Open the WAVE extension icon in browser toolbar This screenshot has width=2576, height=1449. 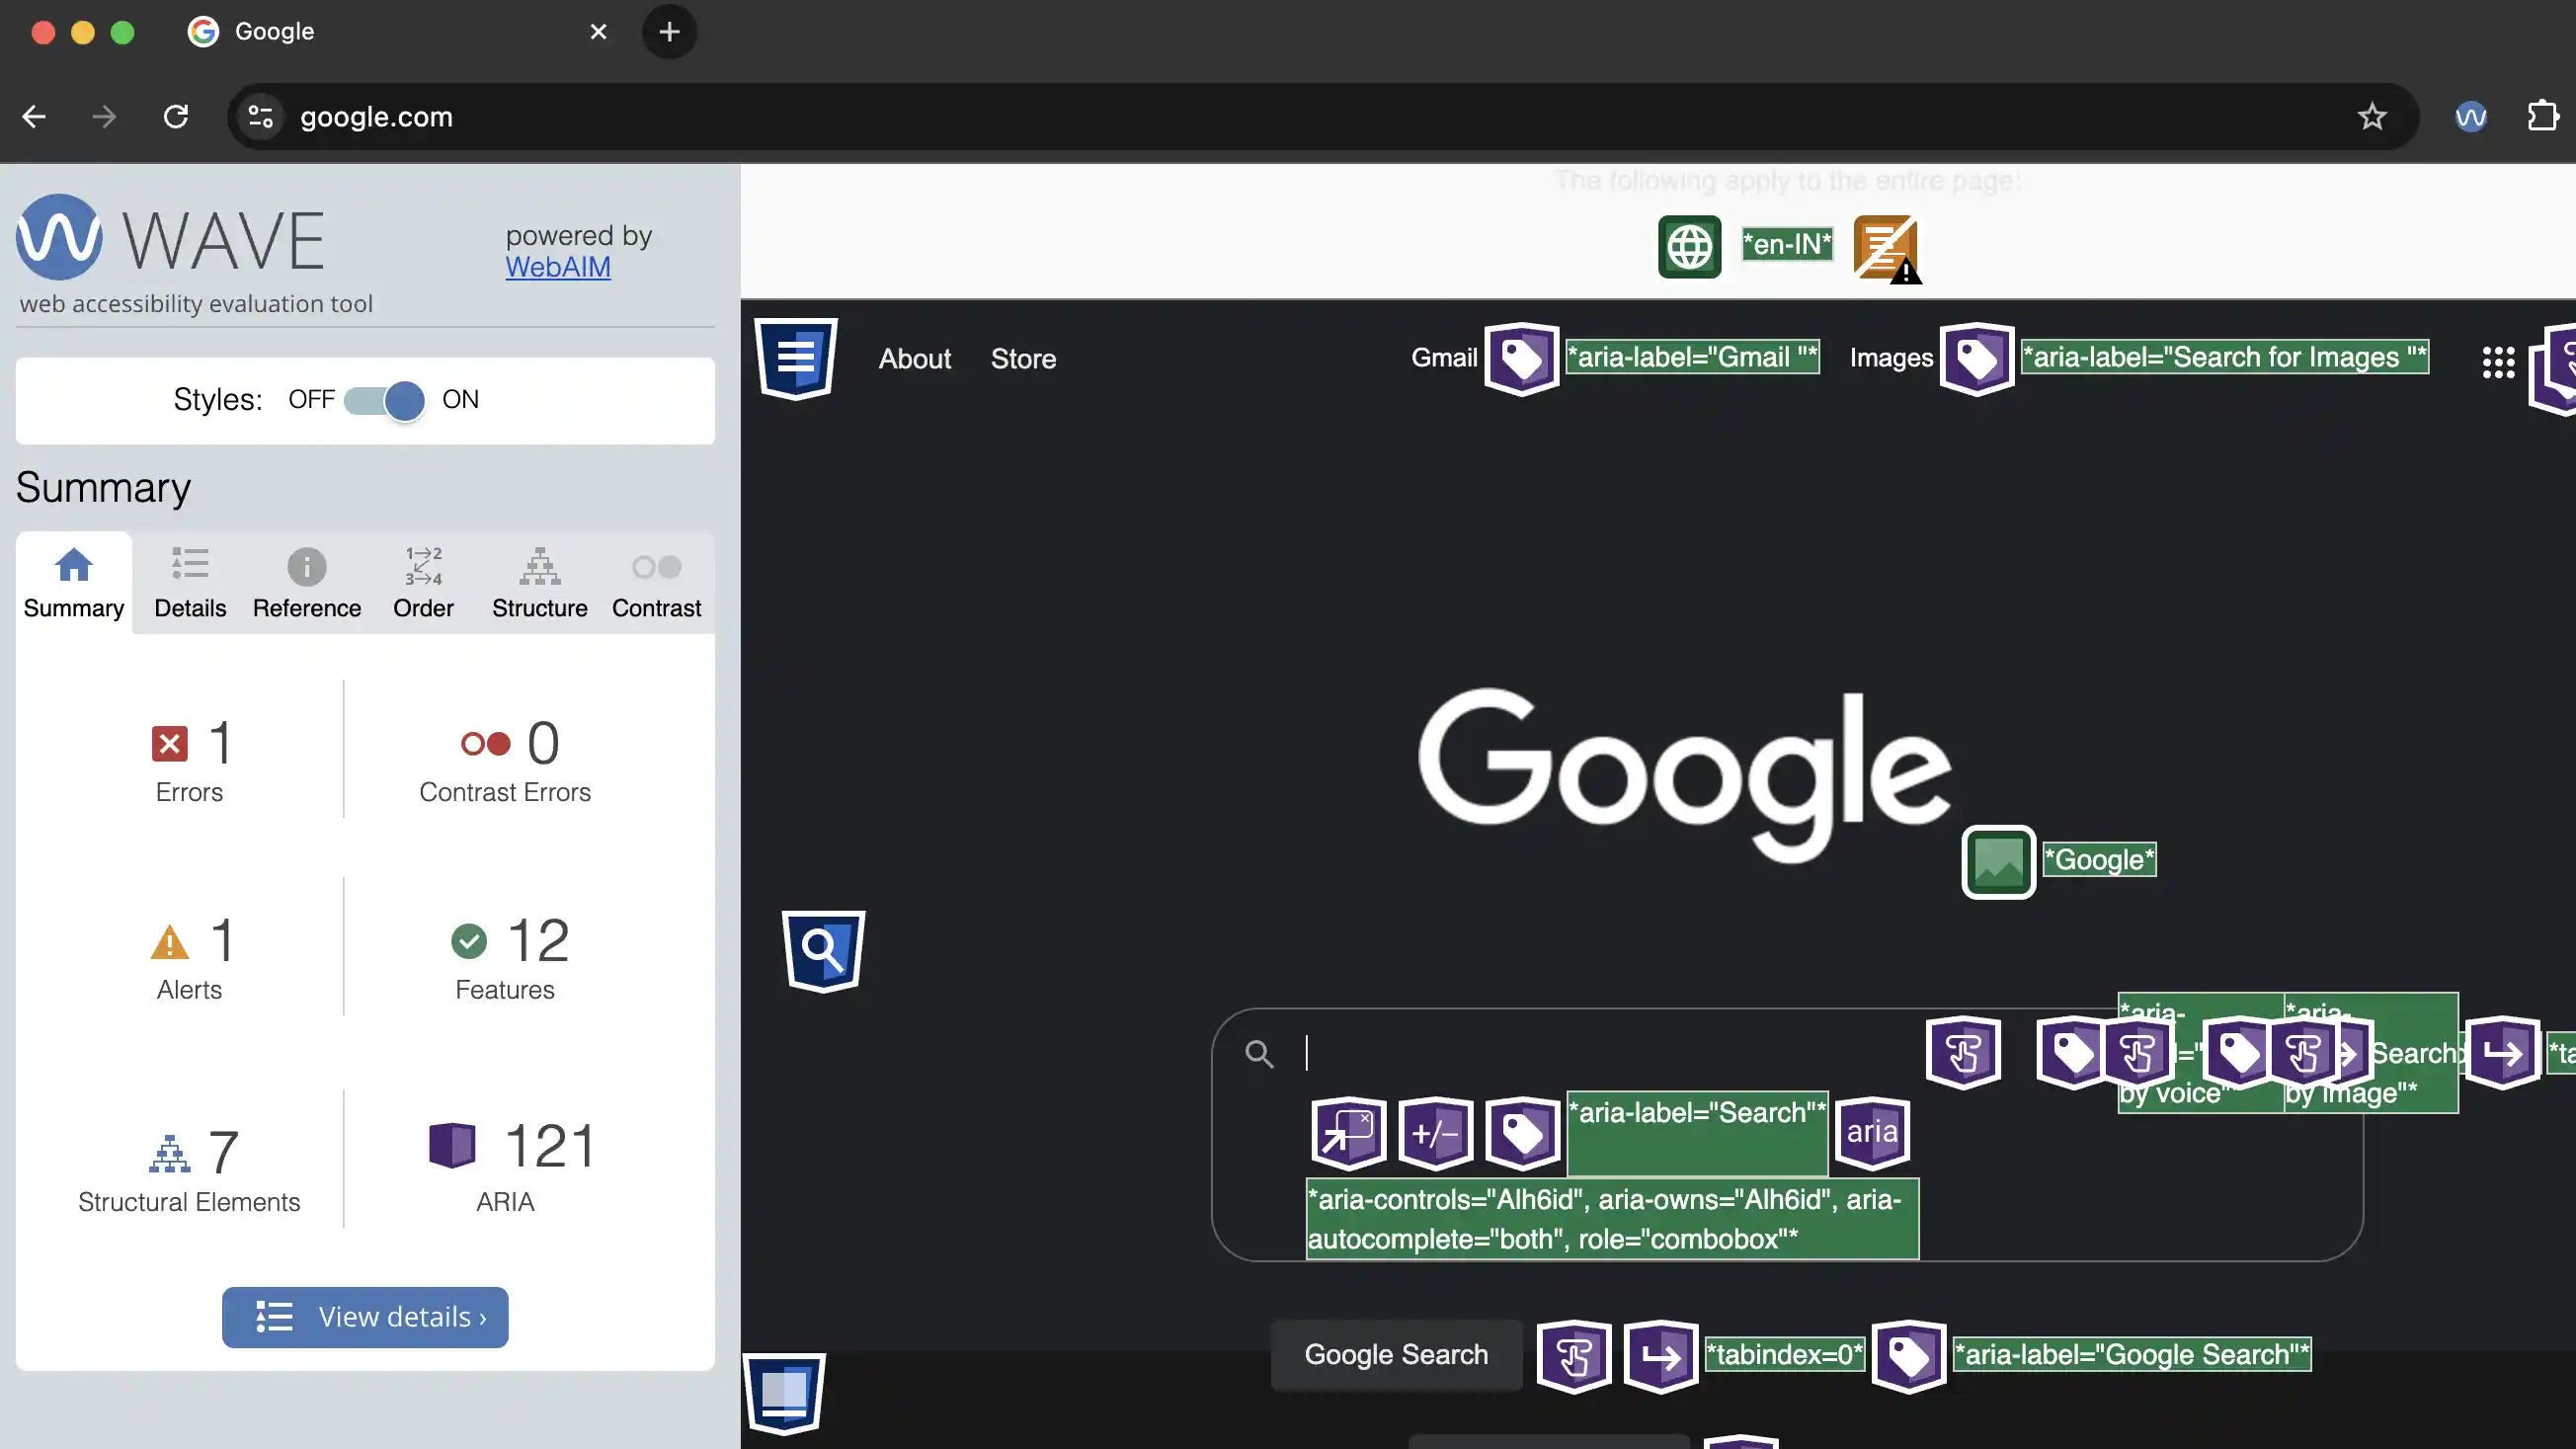[2470, 117]
